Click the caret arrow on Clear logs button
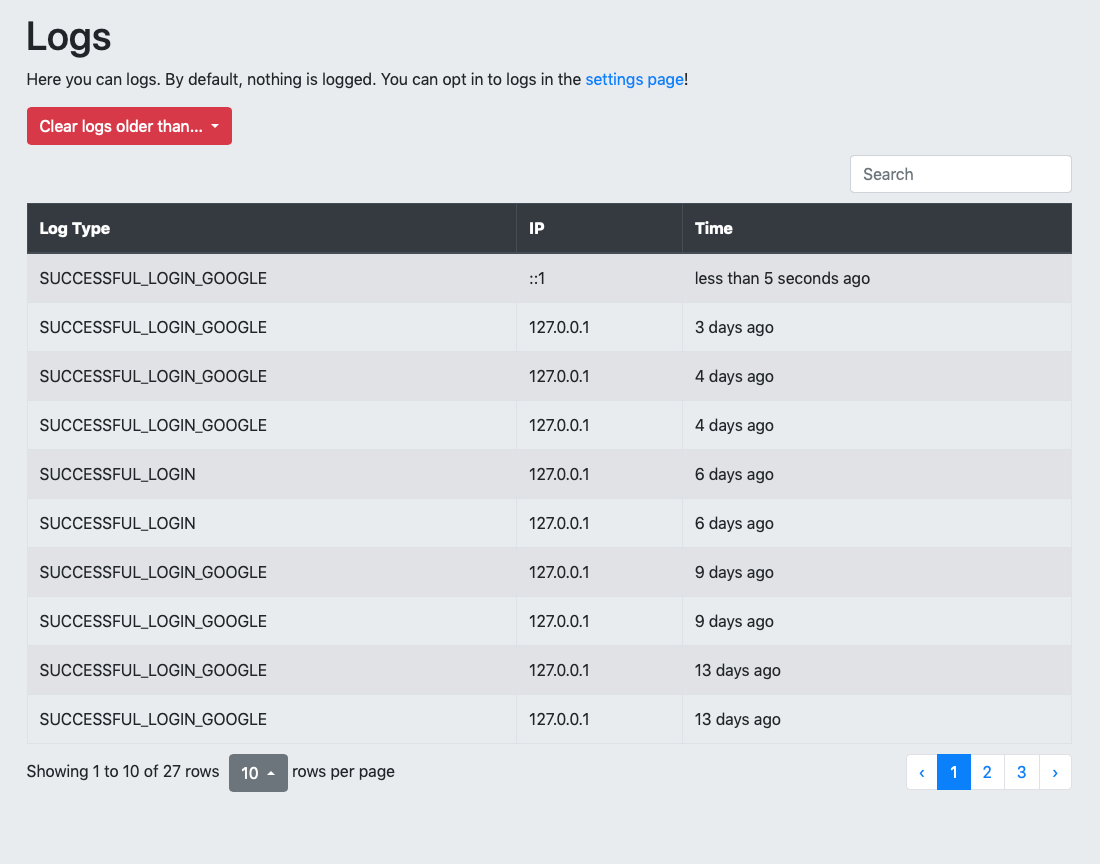Viewport: 1100px width, 864px height. [x=215, y=126]
